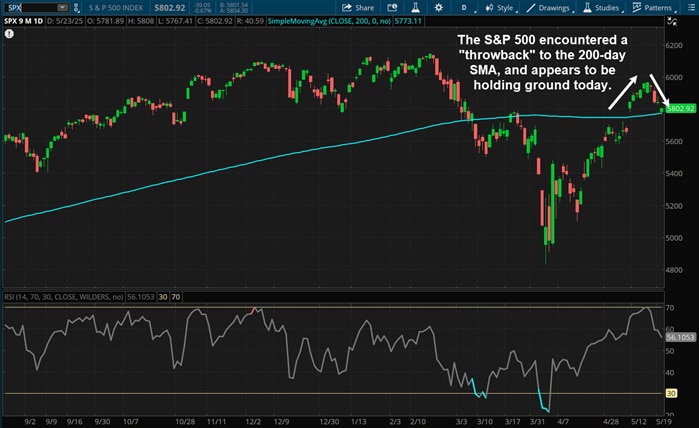Click the low value L: 5767.41
This screenshot has height=428, width=699.
click(x=175, y=21)
